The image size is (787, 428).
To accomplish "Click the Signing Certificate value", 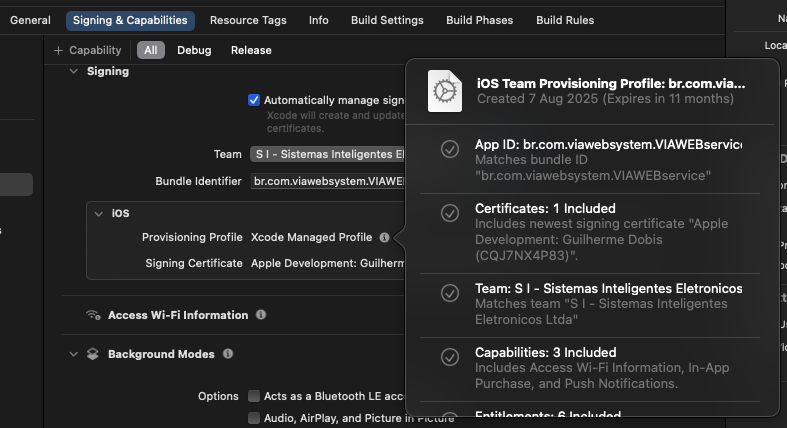I will click(327, 263).
